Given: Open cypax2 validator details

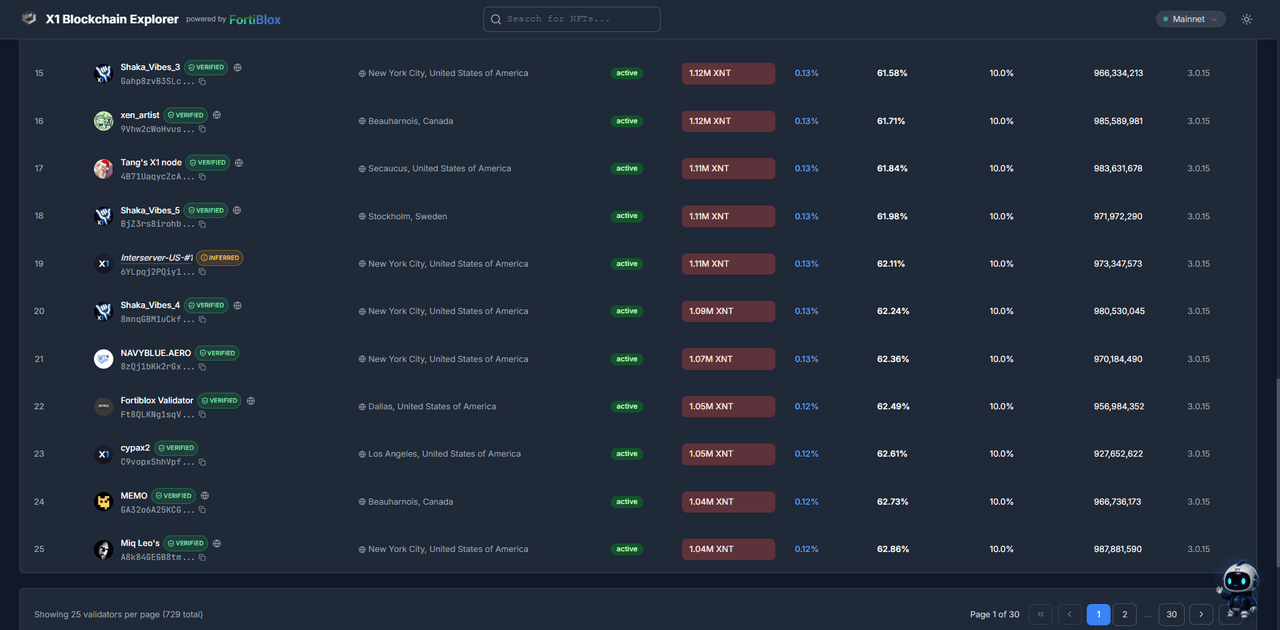Looking at the screenshot, I should [x=135, y=448].
